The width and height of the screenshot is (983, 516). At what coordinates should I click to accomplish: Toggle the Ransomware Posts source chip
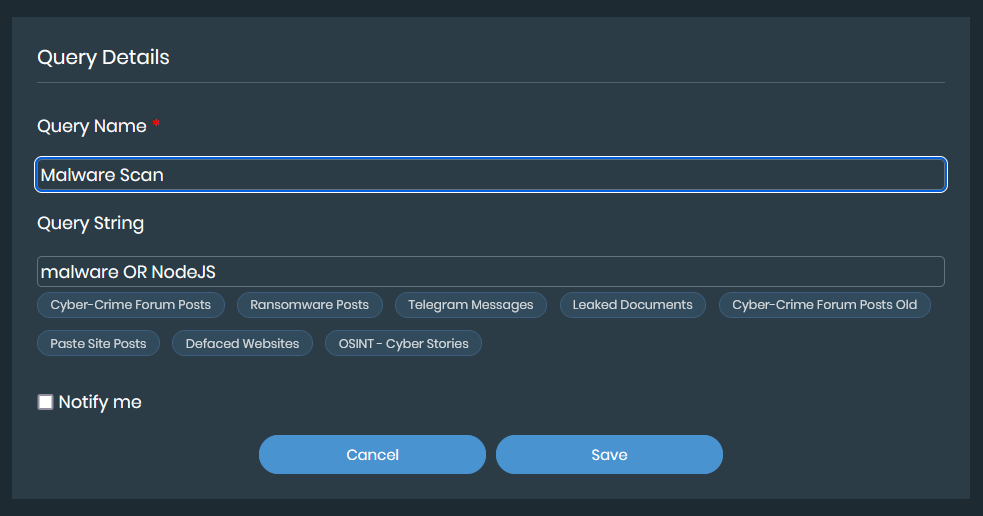pyautogui.click(x=309, y=305)
